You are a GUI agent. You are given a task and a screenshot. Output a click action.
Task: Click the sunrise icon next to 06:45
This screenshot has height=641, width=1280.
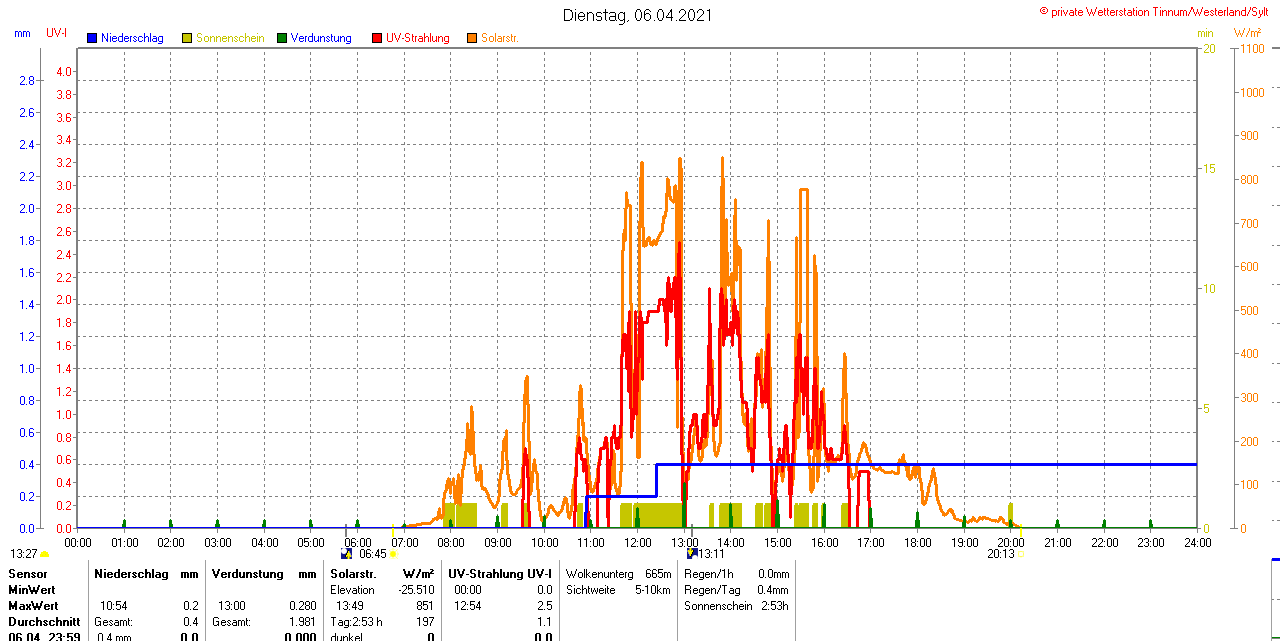347,553
